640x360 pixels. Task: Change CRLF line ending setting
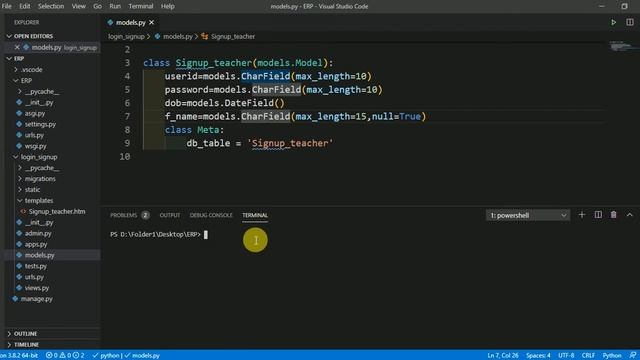[x=588, y=355]
